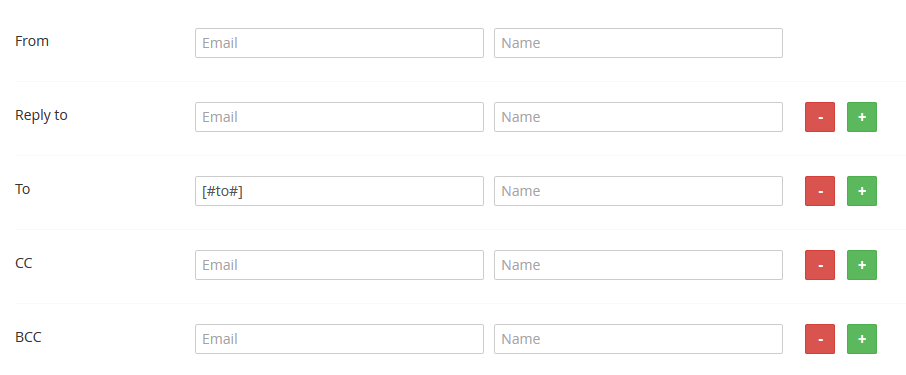Click the BCC Email input

(x=339, y=339)
